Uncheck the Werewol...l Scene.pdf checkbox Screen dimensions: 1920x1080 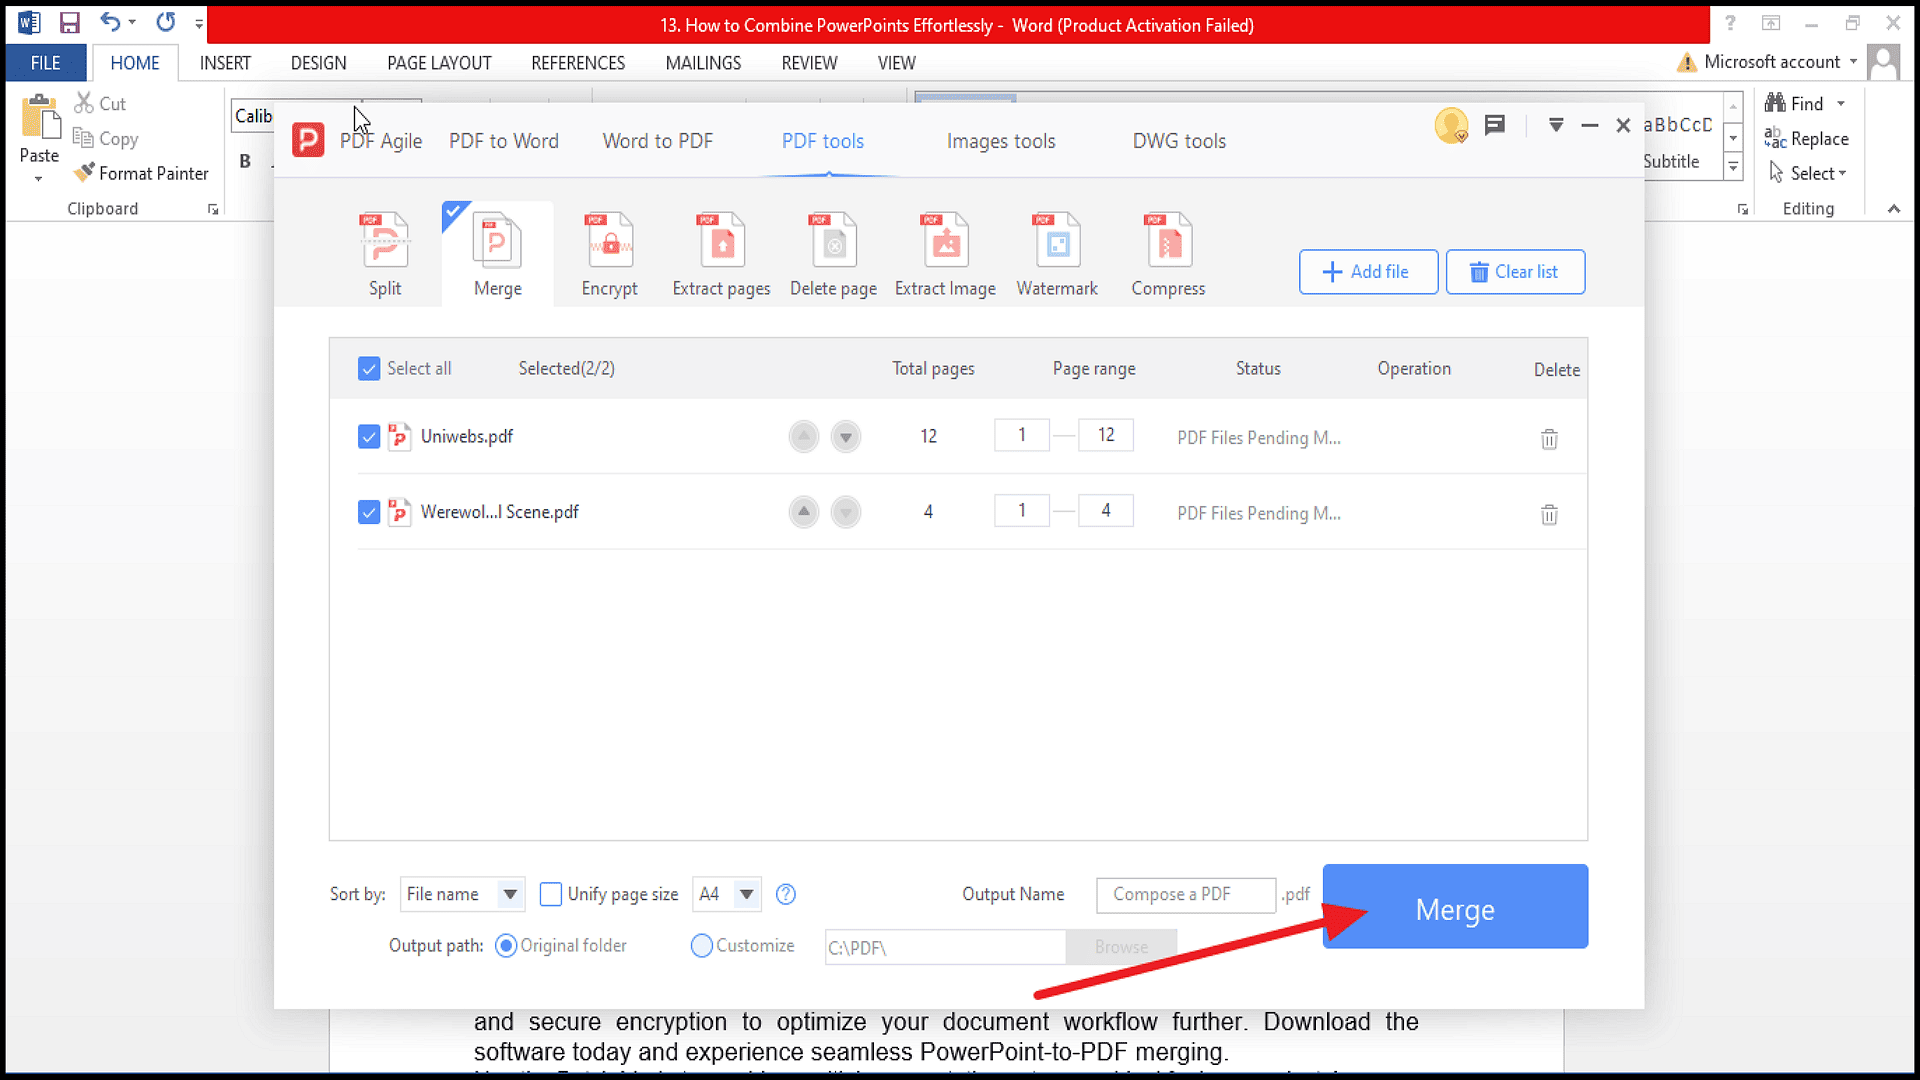pos(369,512)
